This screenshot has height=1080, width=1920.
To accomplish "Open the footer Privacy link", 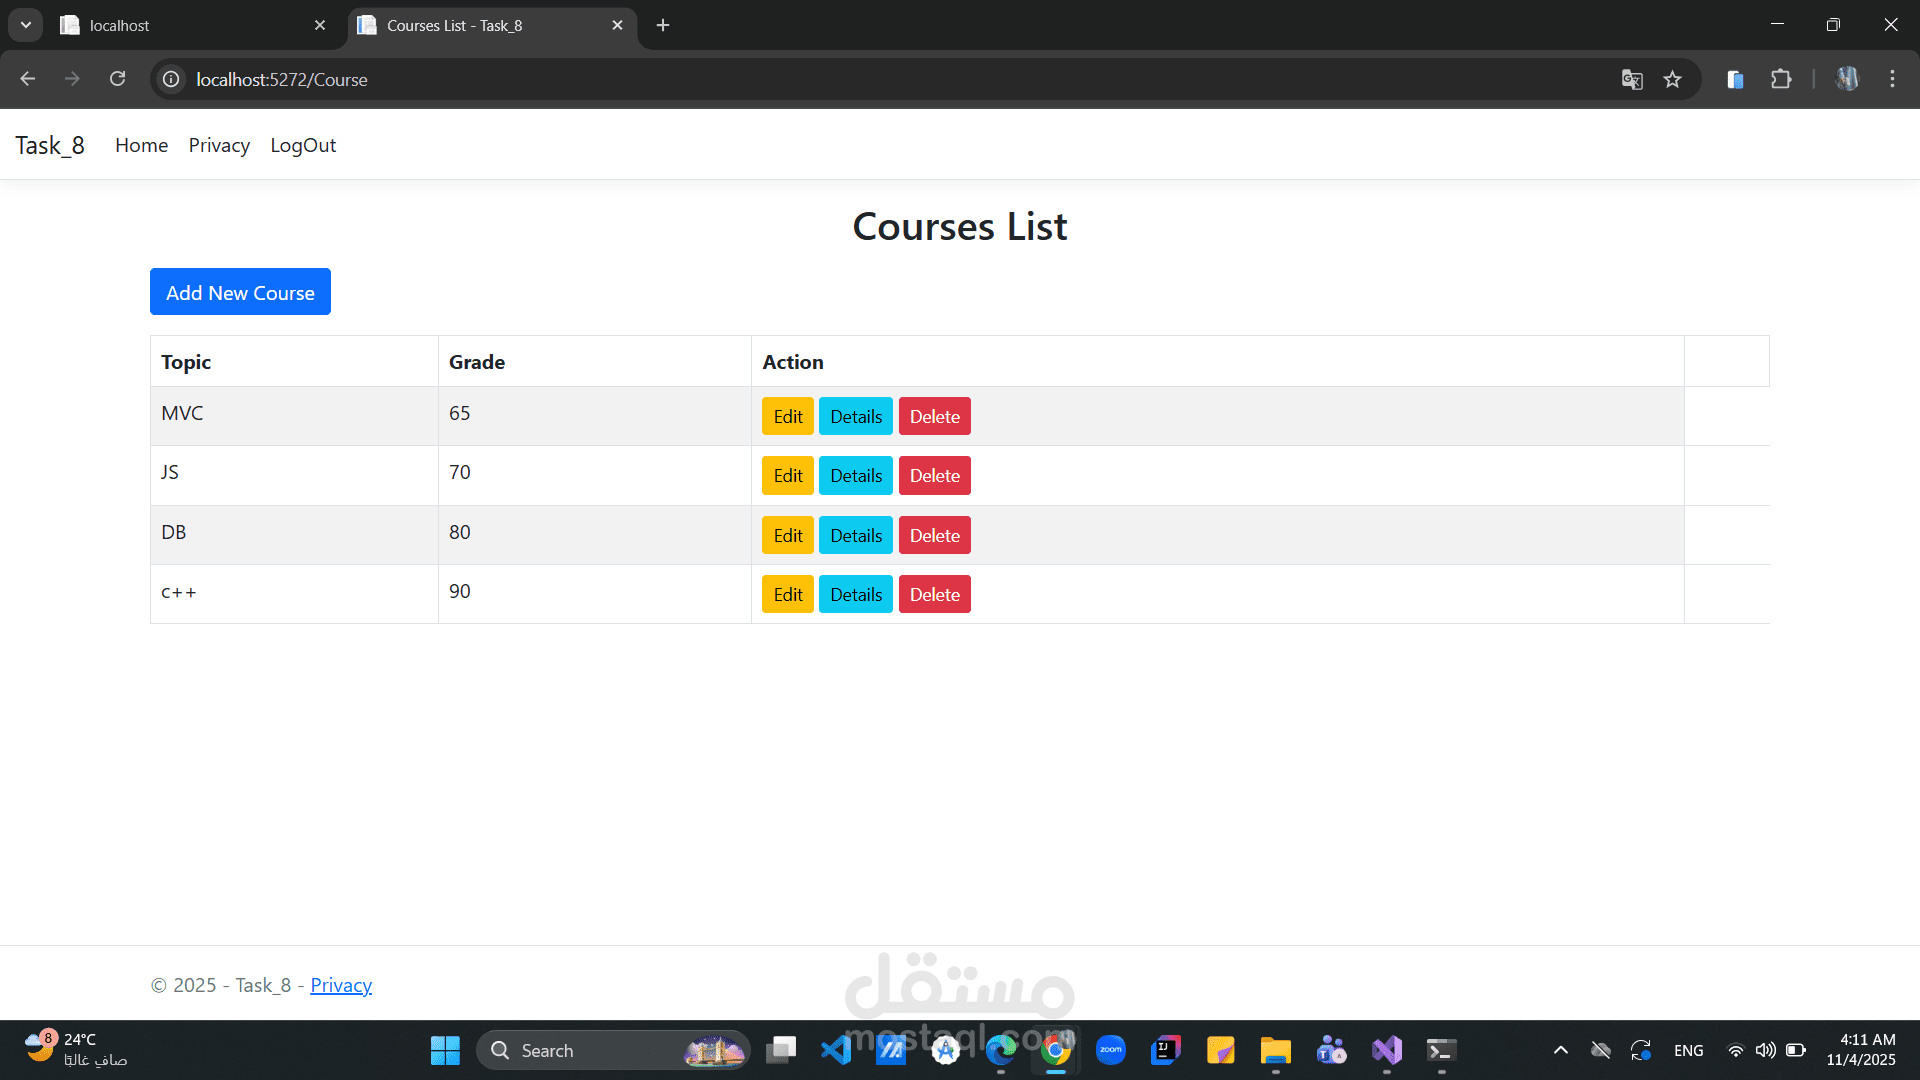I will tap(341, 985).
